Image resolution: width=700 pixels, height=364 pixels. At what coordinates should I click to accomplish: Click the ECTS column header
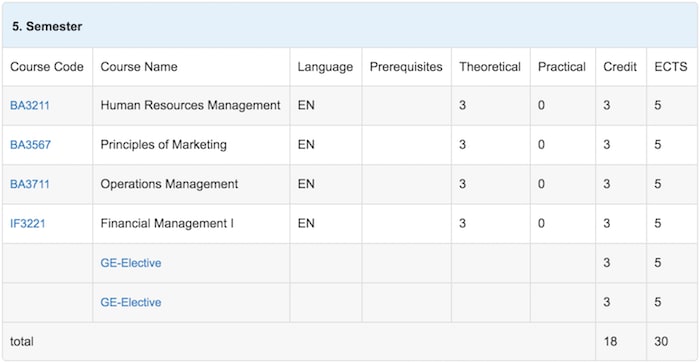click(671, 67)
